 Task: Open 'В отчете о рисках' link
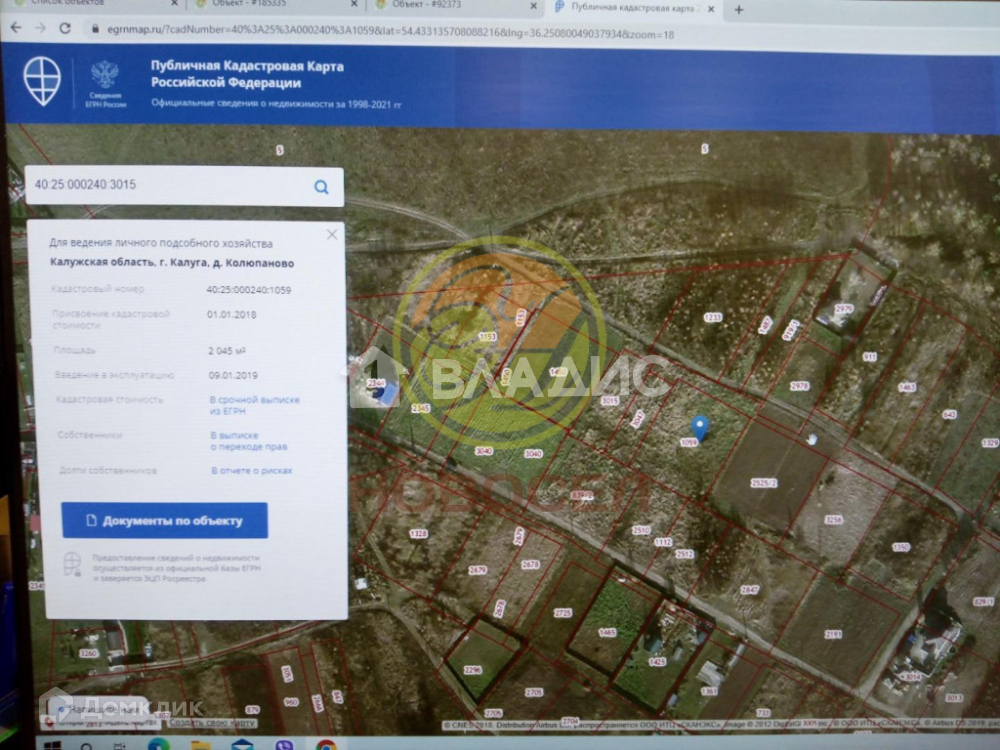tap(251, 470)
